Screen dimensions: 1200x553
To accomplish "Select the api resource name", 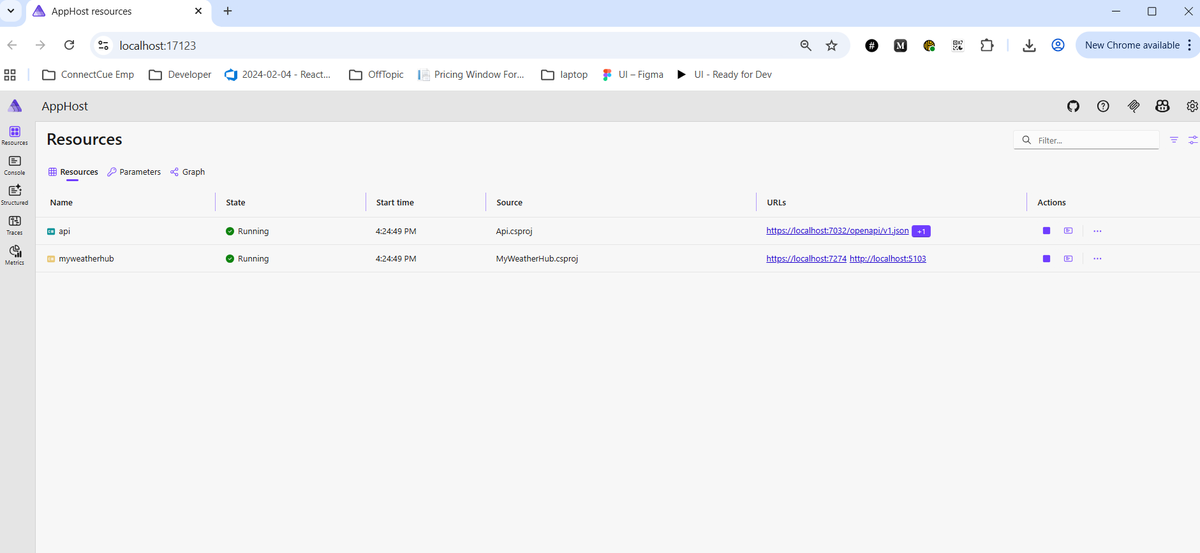I will [64, 231].
